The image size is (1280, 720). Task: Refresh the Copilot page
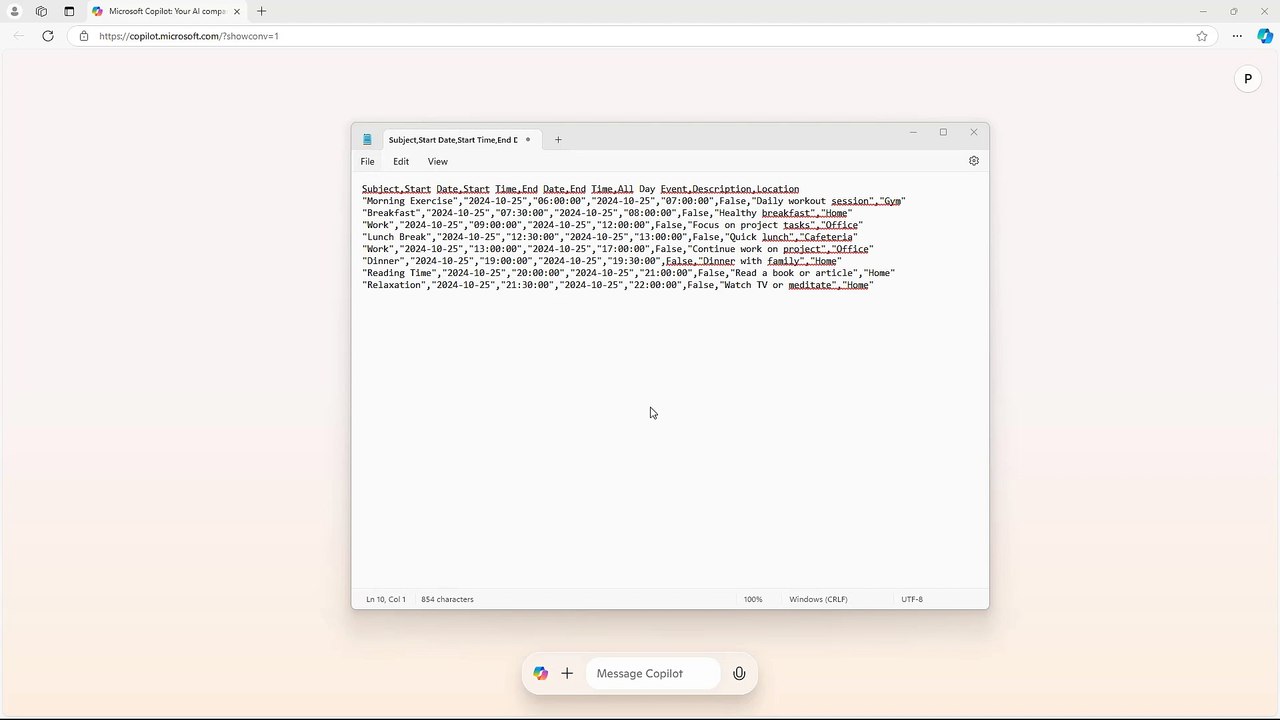tap(48, 36)
